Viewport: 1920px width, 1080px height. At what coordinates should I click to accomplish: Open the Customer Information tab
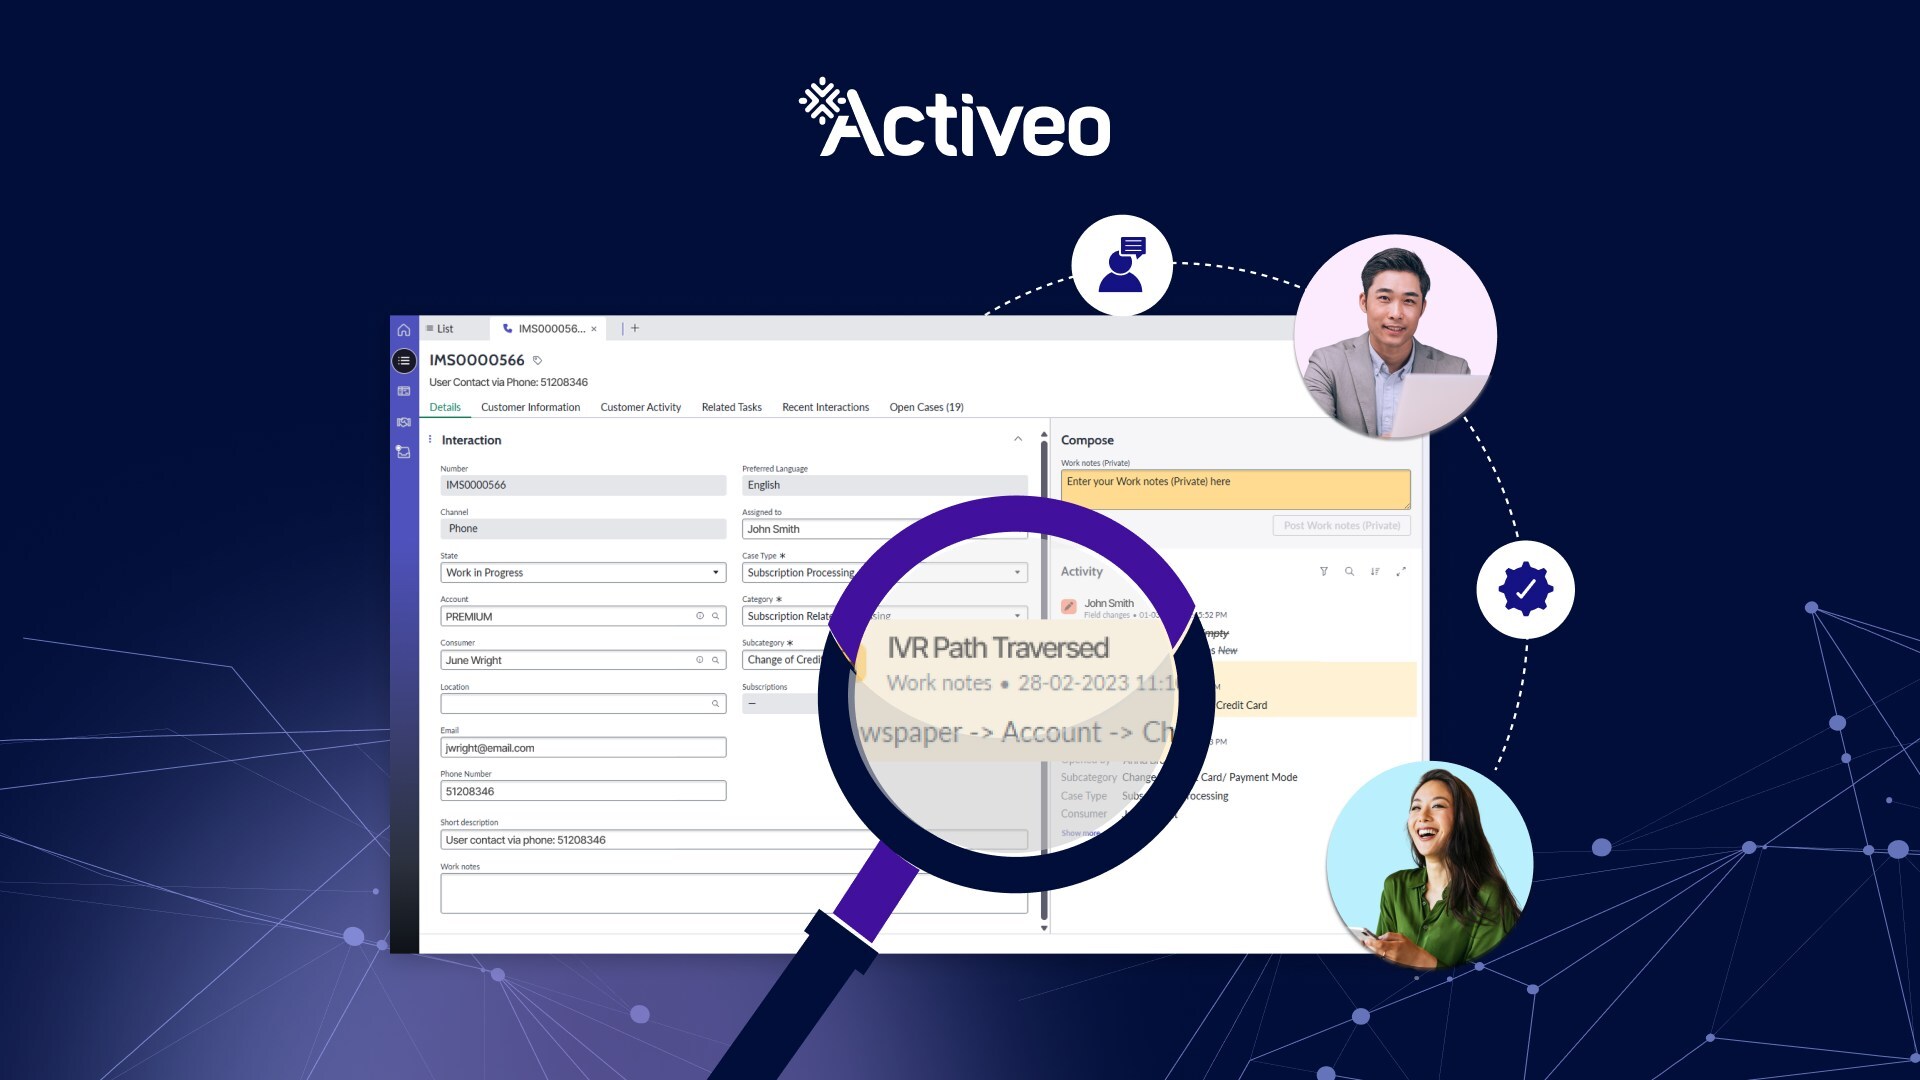pos(530,407)
